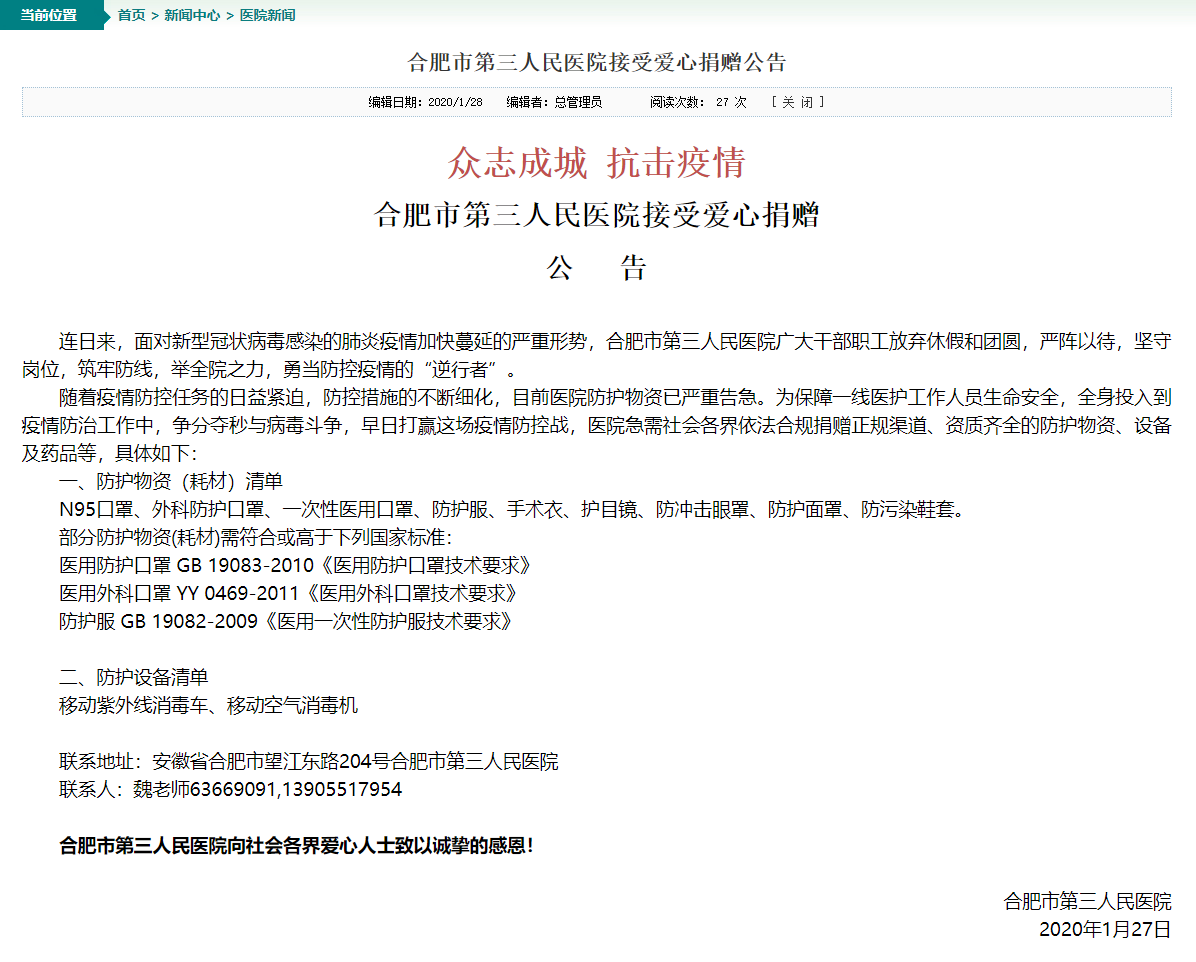Screen dimensions: 1196x962
Task: Click the standard GB 19083-2010 line
Action: pyautogui.click(x=294, y=565)
